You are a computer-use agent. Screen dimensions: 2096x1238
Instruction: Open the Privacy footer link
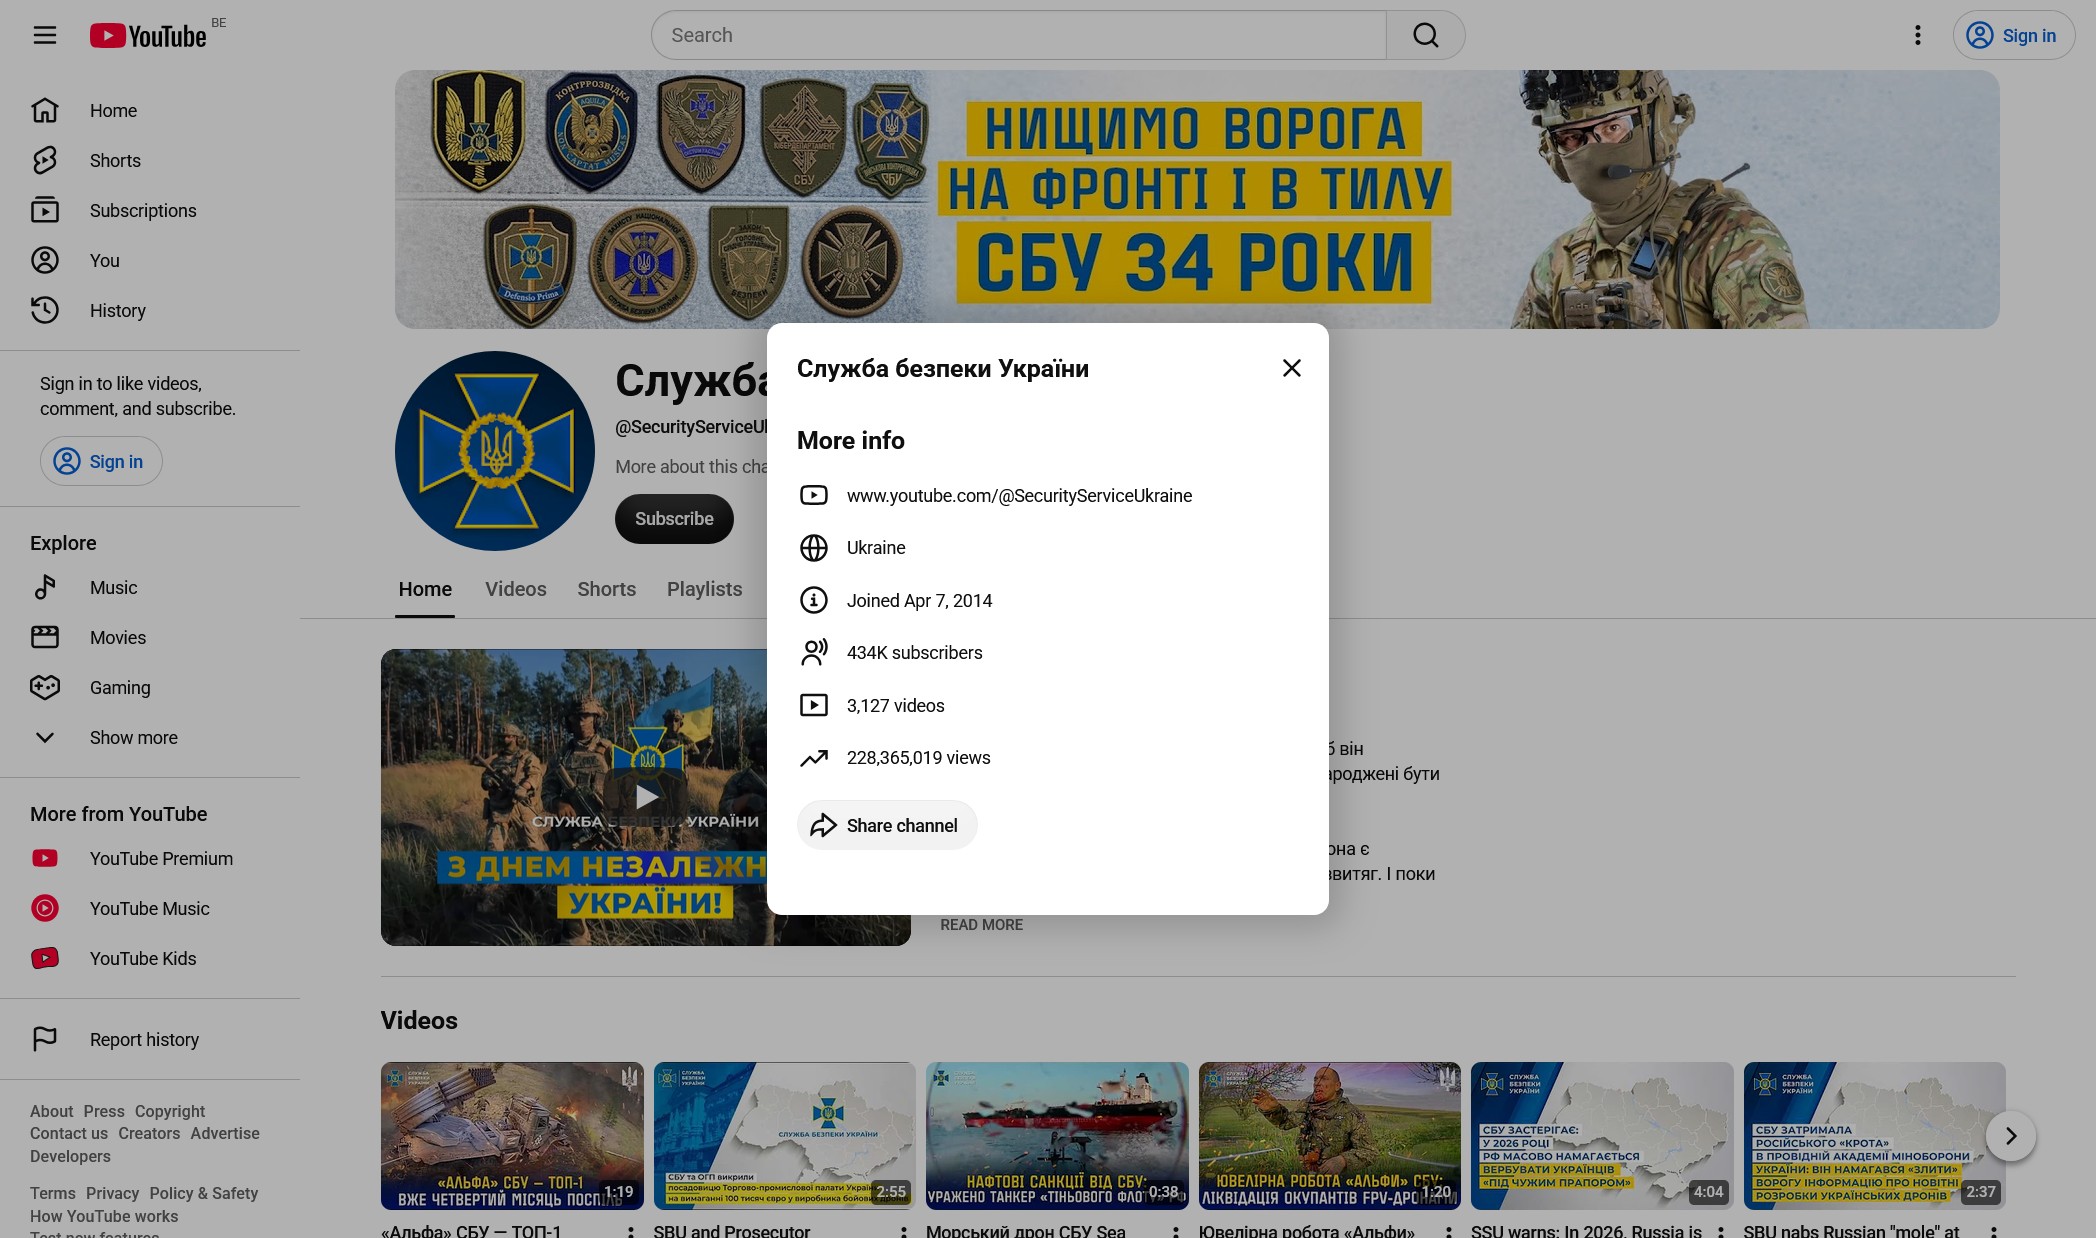112,1194
